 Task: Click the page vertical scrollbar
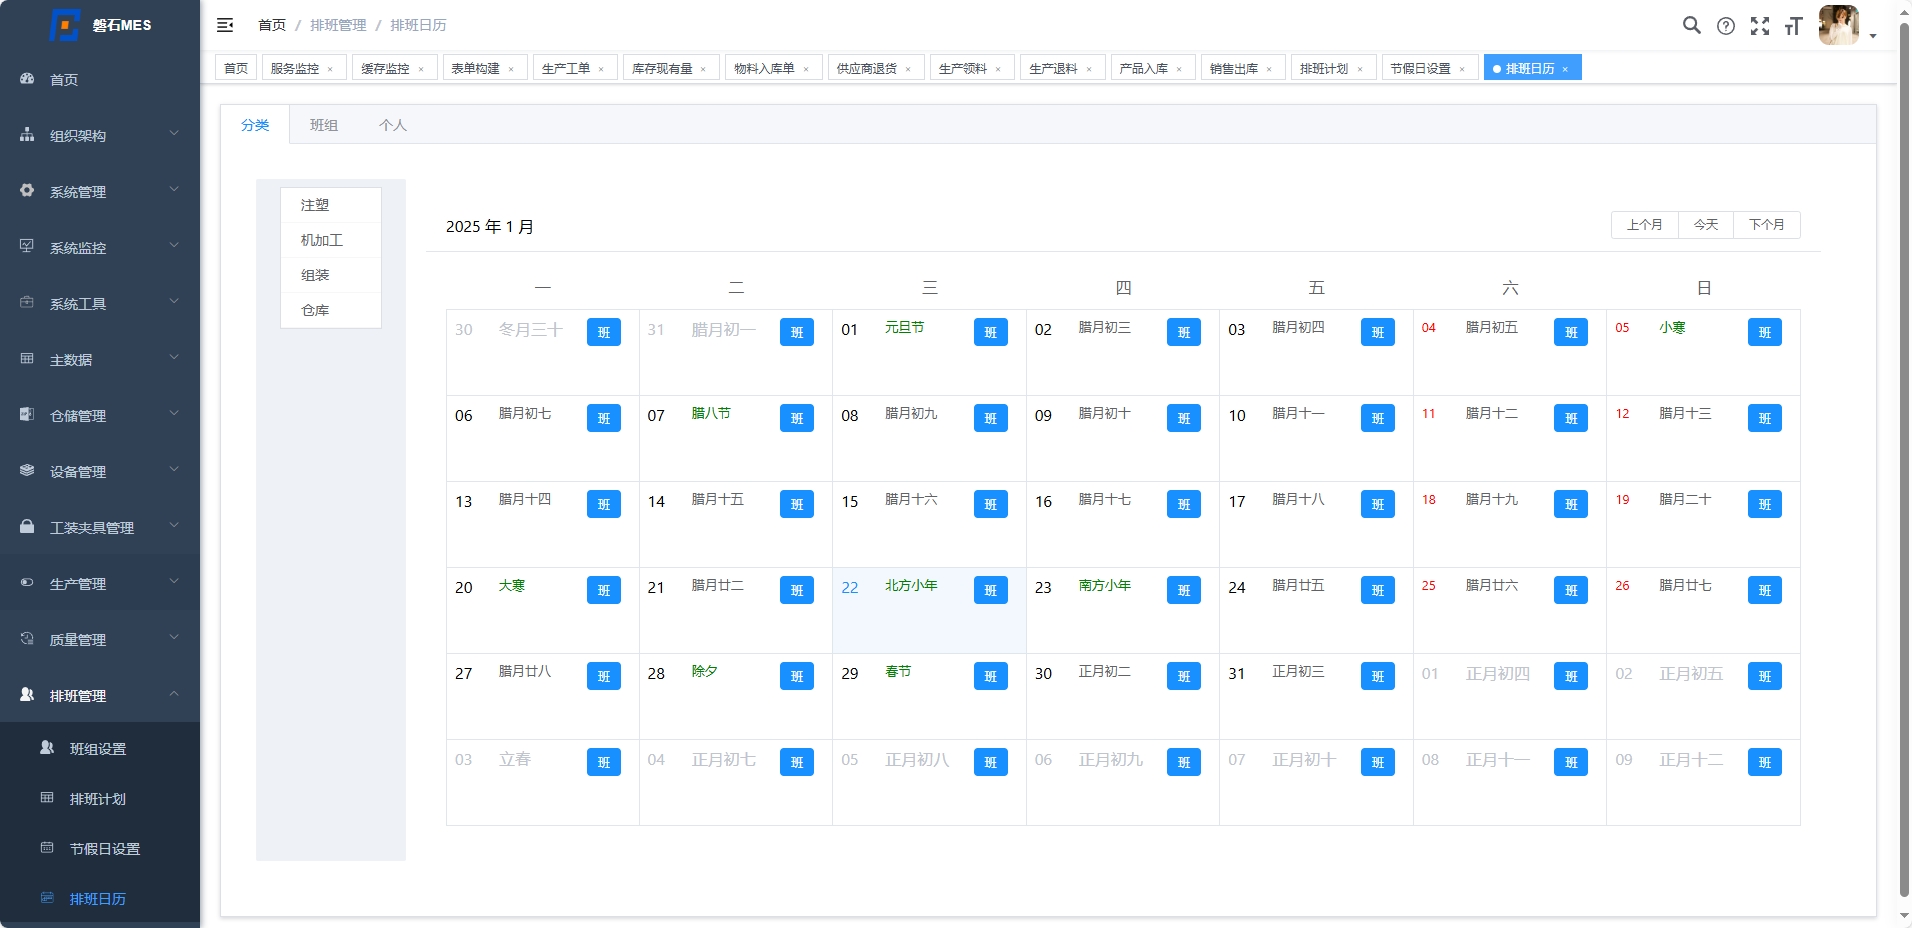tap(1904, 460)
